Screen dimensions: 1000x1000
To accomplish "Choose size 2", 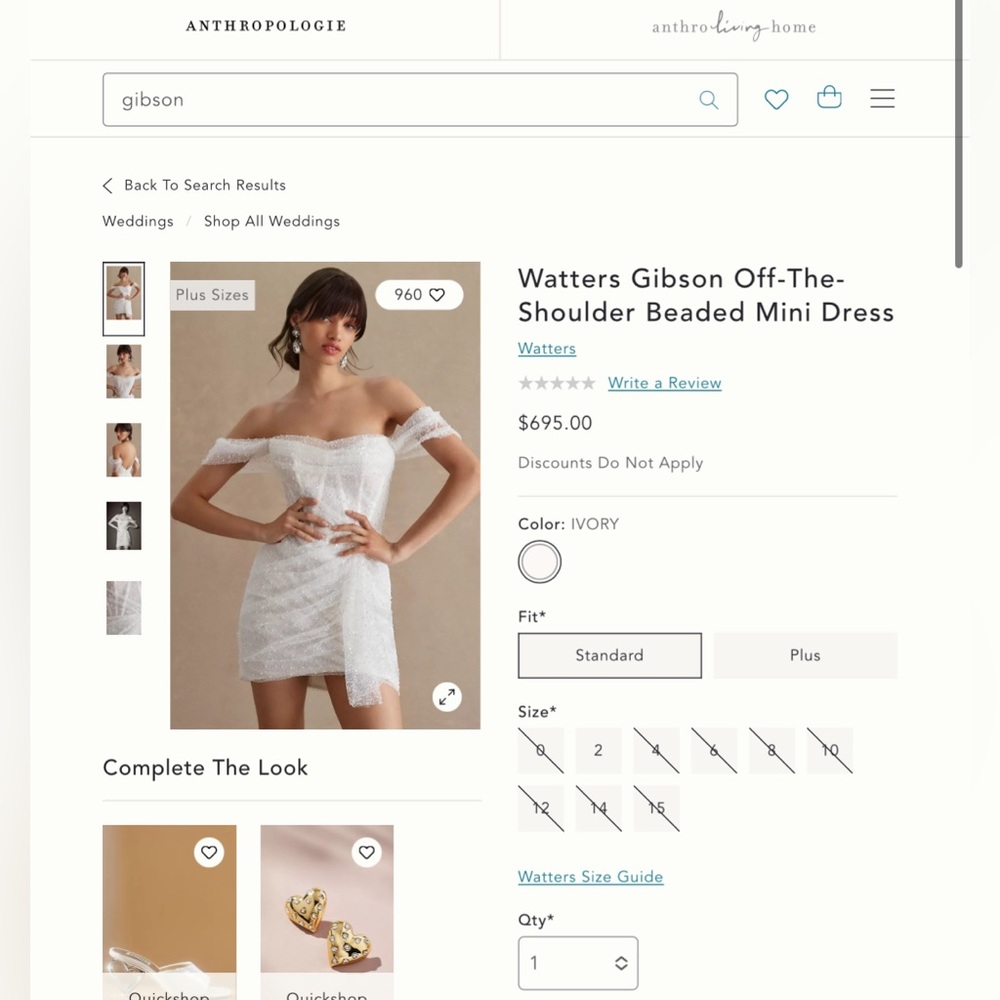I will pos(598,750).
